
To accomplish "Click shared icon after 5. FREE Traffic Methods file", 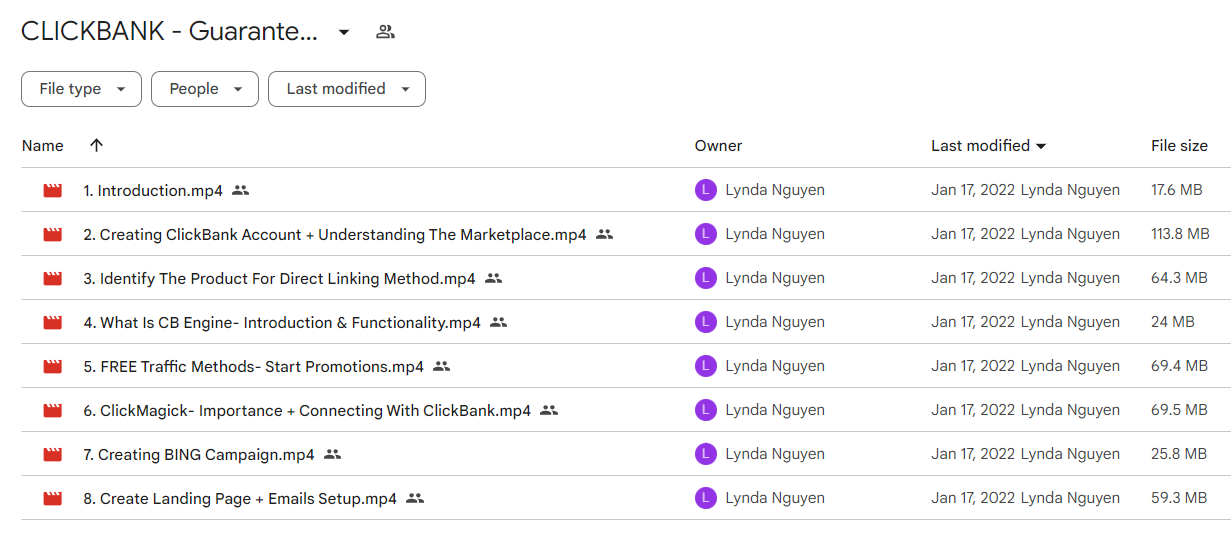I will [x=442, y=366].
